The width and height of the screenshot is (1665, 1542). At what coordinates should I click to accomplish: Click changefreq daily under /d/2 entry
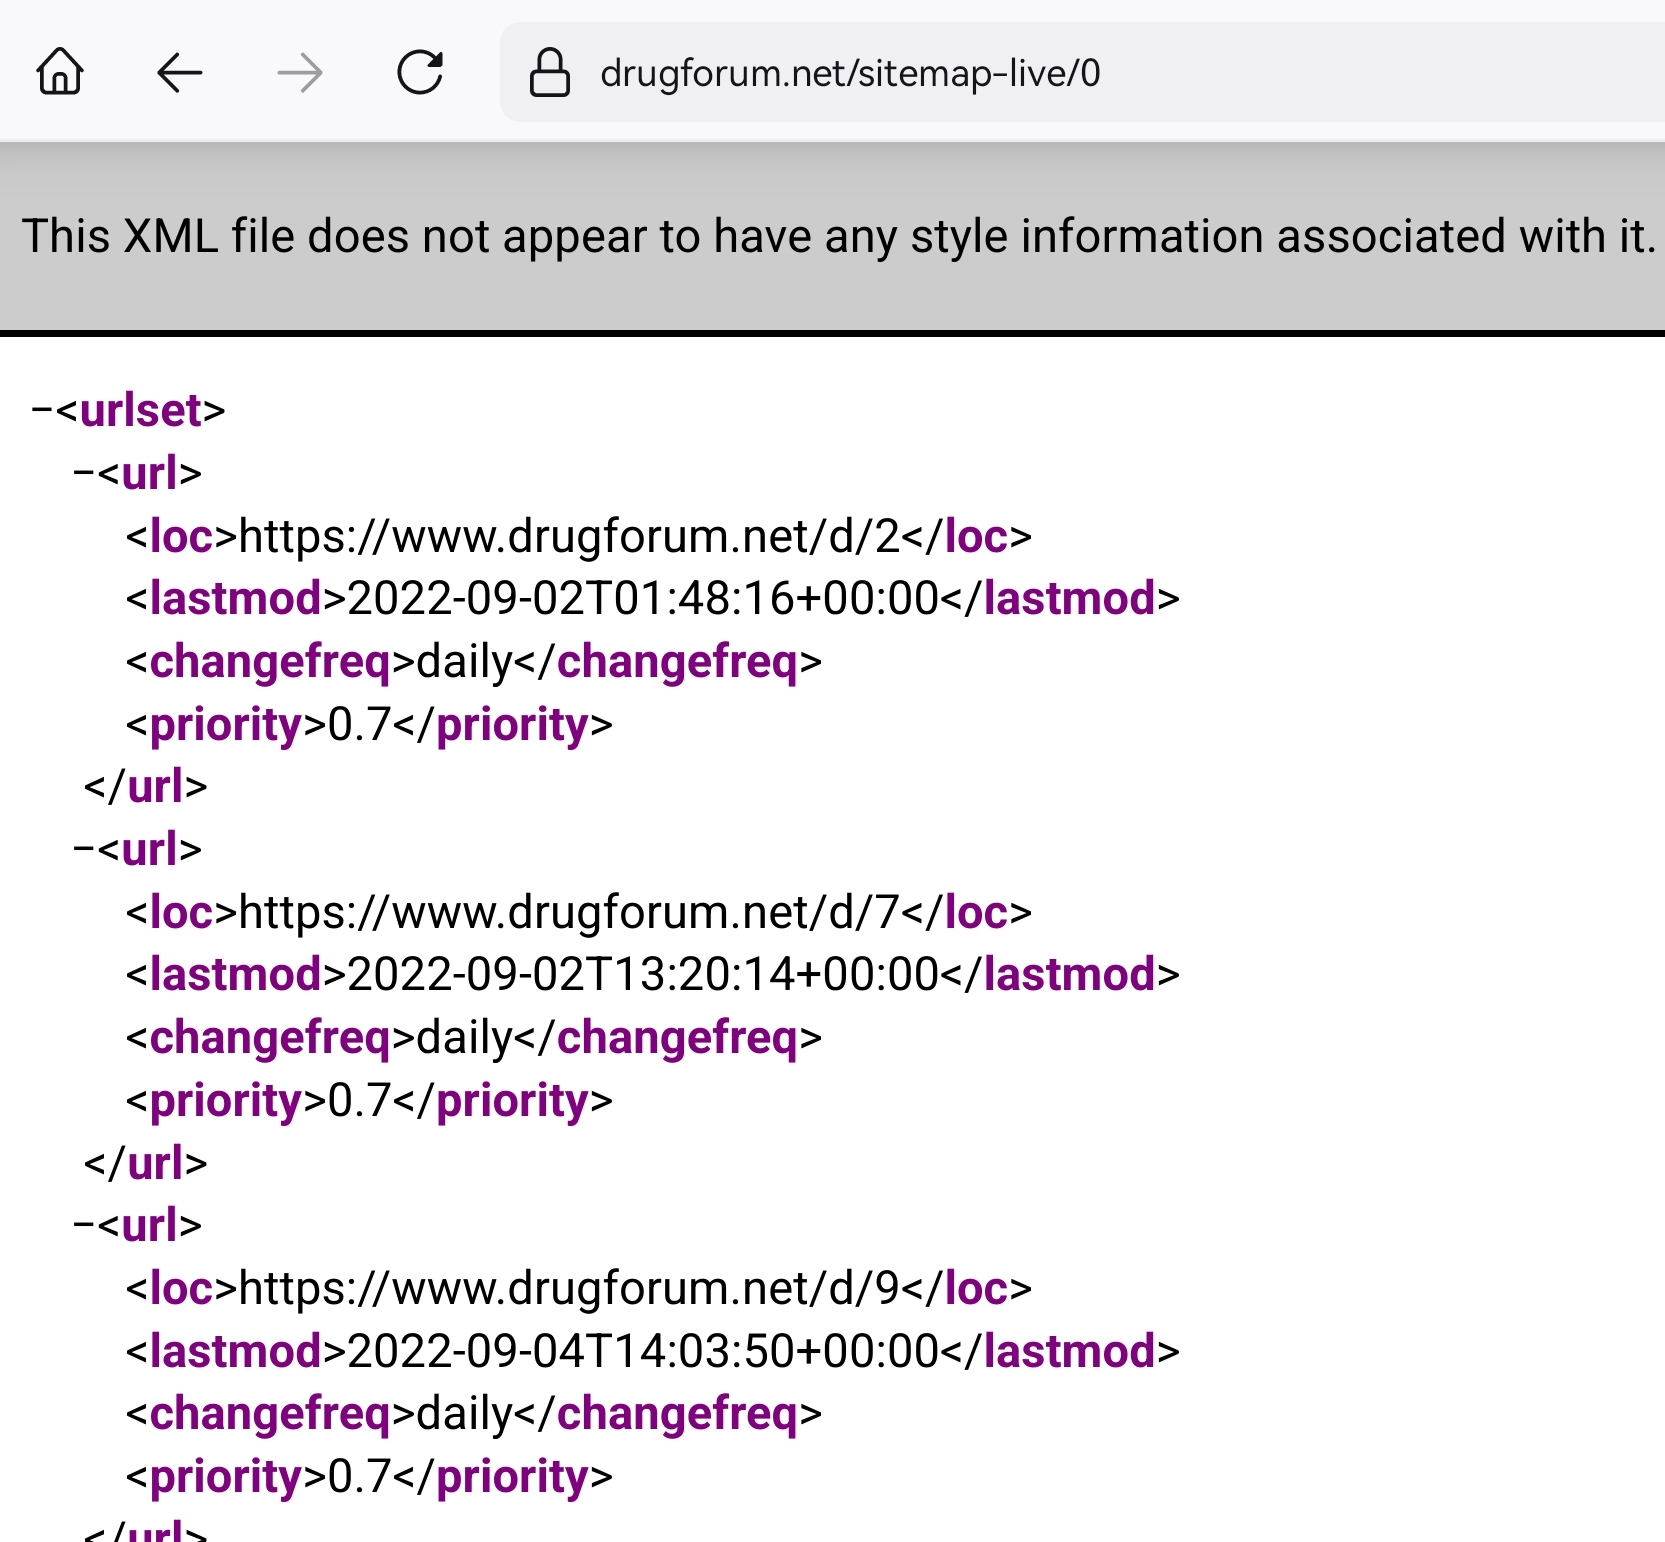[464, 662]
